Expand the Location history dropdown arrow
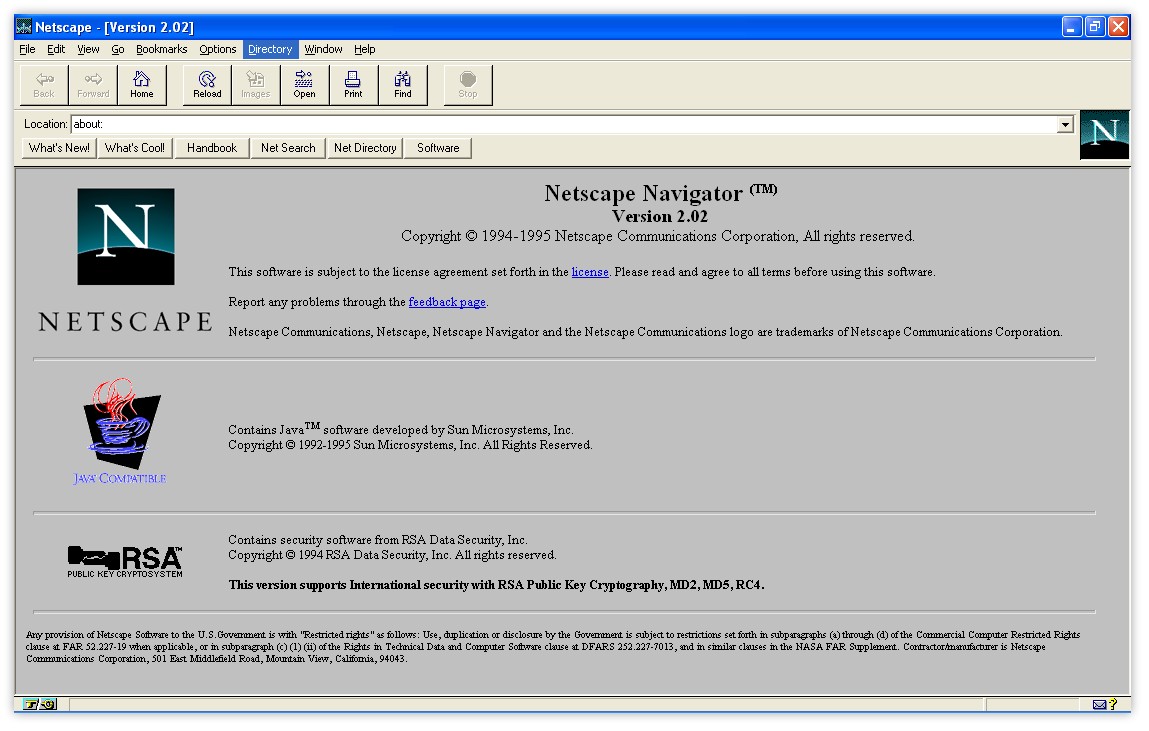 pyautogui.click(x=1065, y=125)
